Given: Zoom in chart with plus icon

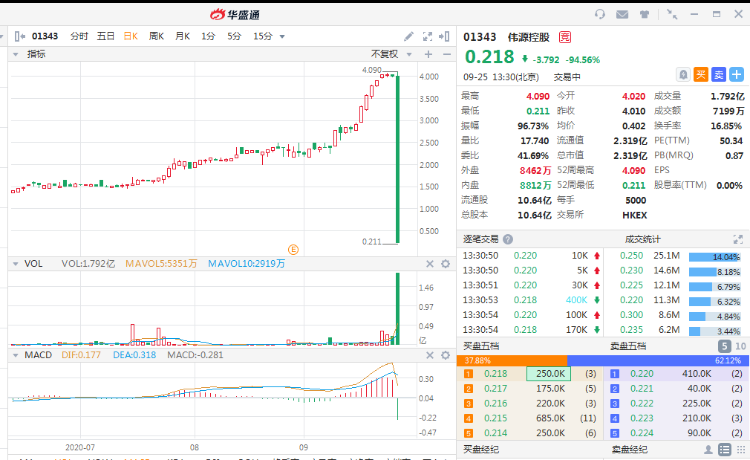Looking at the screenshot, I should click(x=428, y=55).
